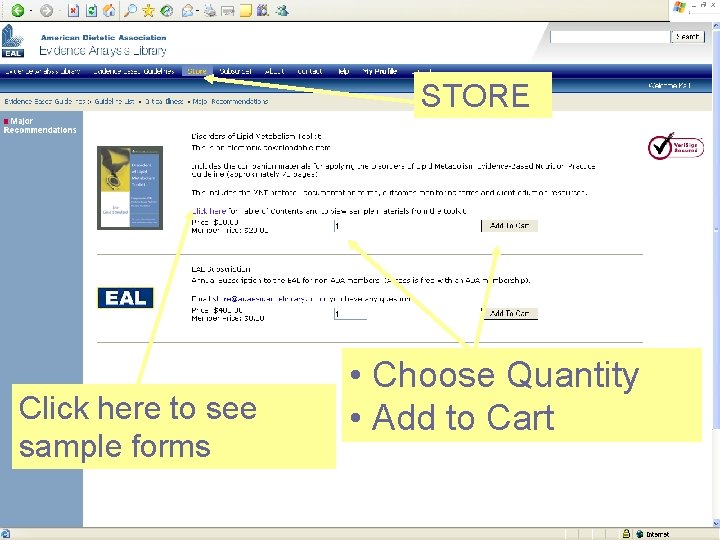
Task: Click the American Dietetic Association header title
Action: pos(103,38)
